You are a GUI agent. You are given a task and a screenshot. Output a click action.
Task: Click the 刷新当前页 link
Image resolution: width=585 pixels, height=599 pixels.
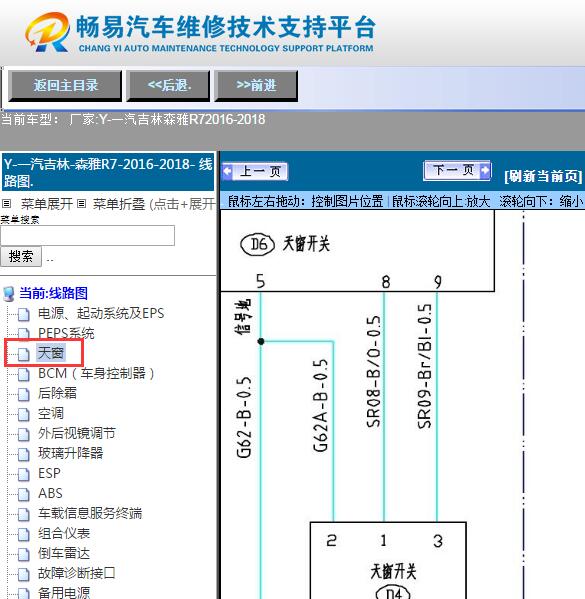click(543, 176)
